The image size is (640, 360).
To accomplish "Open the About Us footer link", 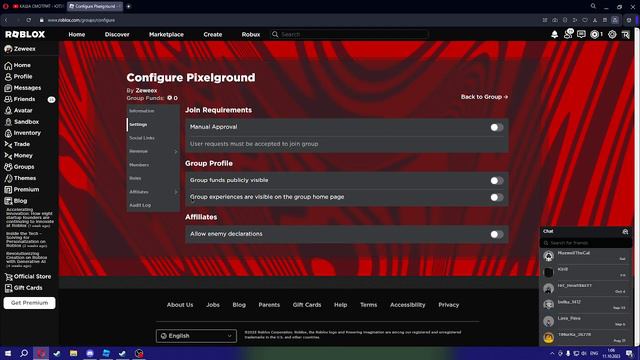I will (x=180, y=305).
